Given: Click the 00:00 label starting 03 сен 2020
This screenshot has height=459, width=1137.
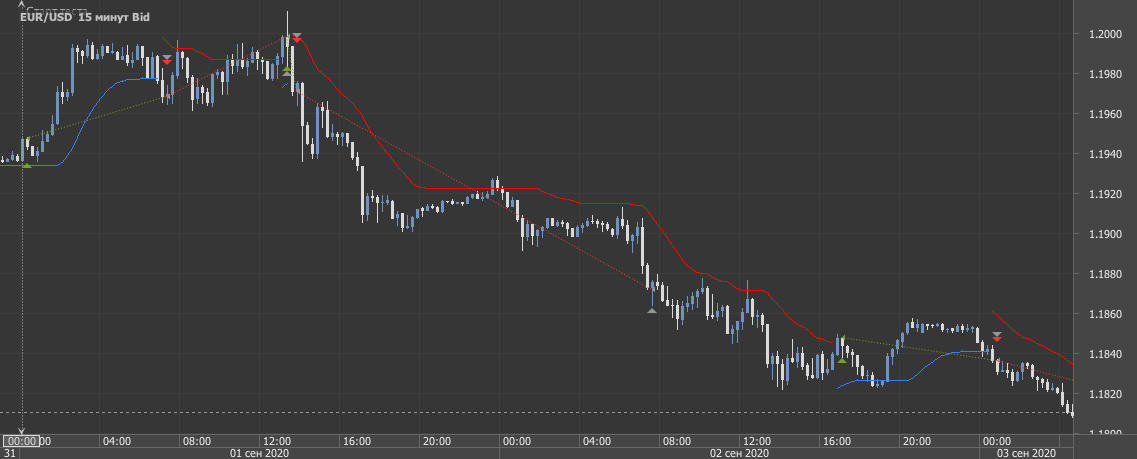Looking at the screenshot, I should (996, 440).
